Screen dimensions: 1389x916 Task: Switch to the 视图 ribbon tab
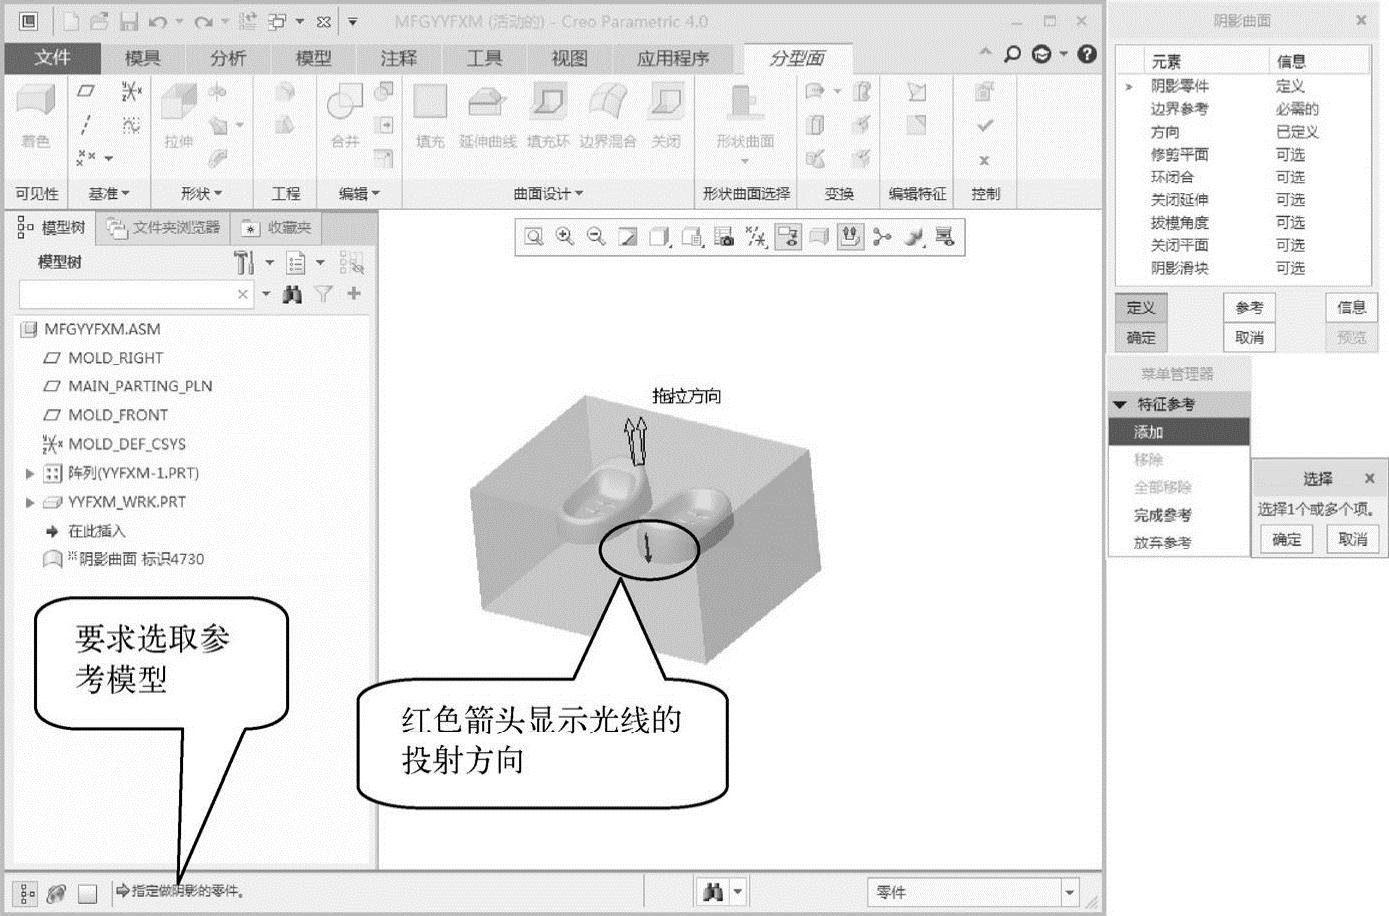tap(570, 58)
